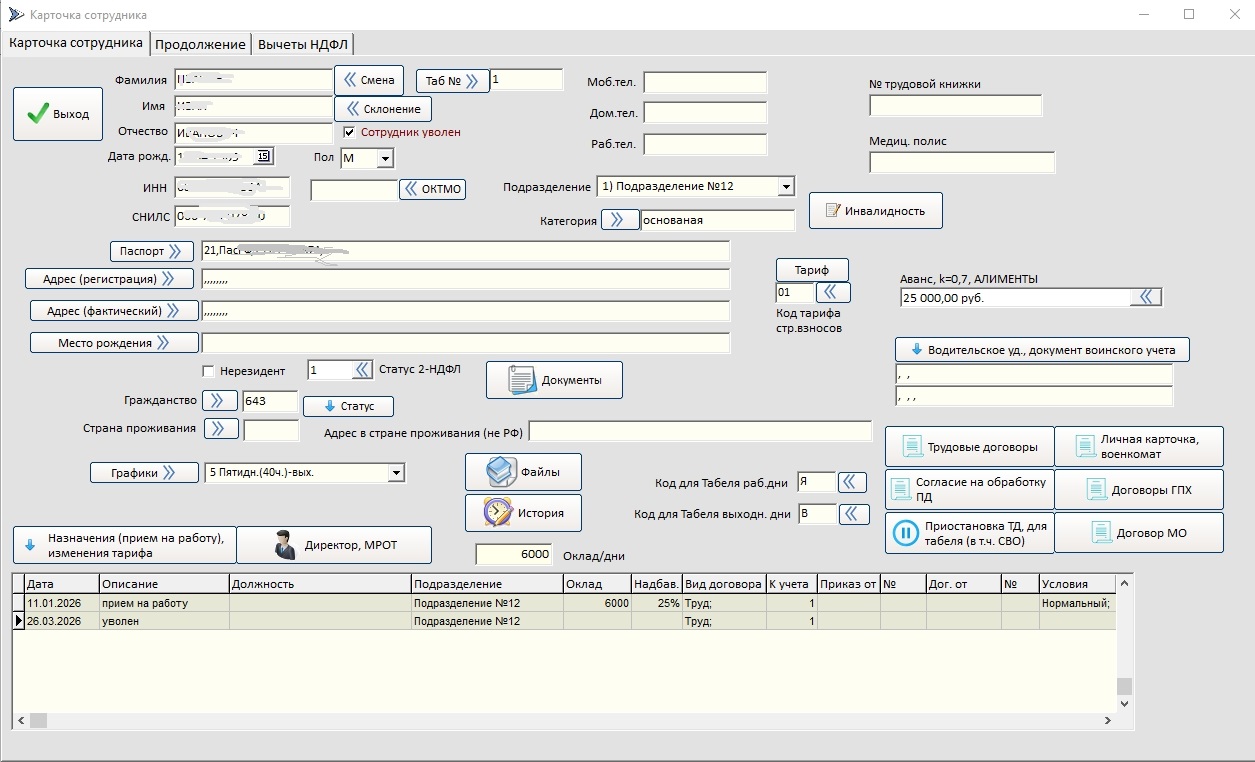Click the arrow next to Статус 2-НДФЛ field
1255x762 pixels.
click(x=363, y=370)
